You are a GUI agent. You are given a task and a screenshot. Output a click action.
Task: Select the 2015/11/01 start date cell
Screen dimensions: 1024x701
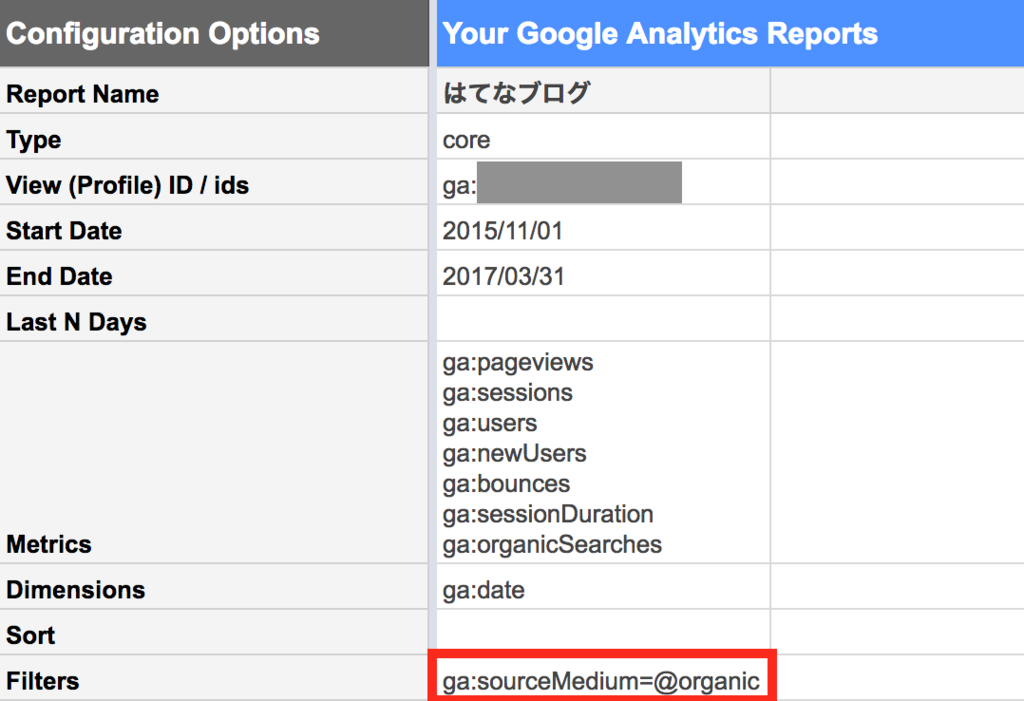pyautogui.click(x=603, y=231)
